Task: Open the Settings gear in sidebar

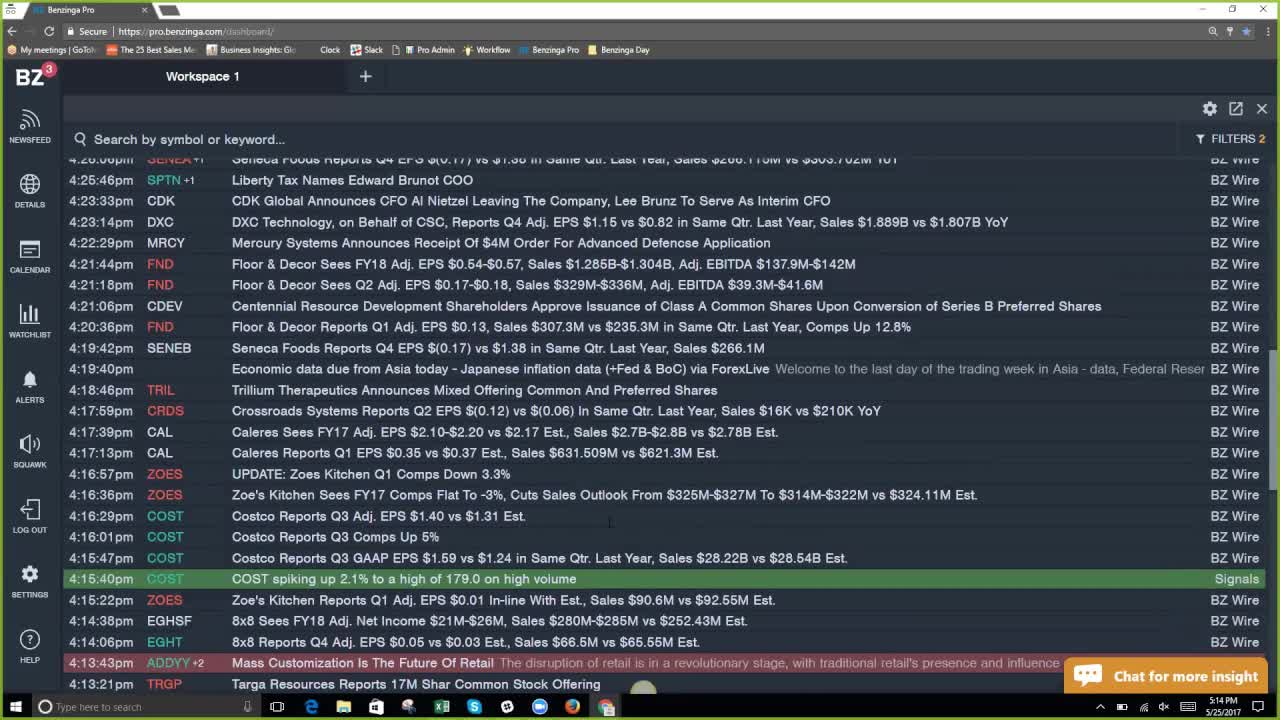Action: [x=30, y=581]
